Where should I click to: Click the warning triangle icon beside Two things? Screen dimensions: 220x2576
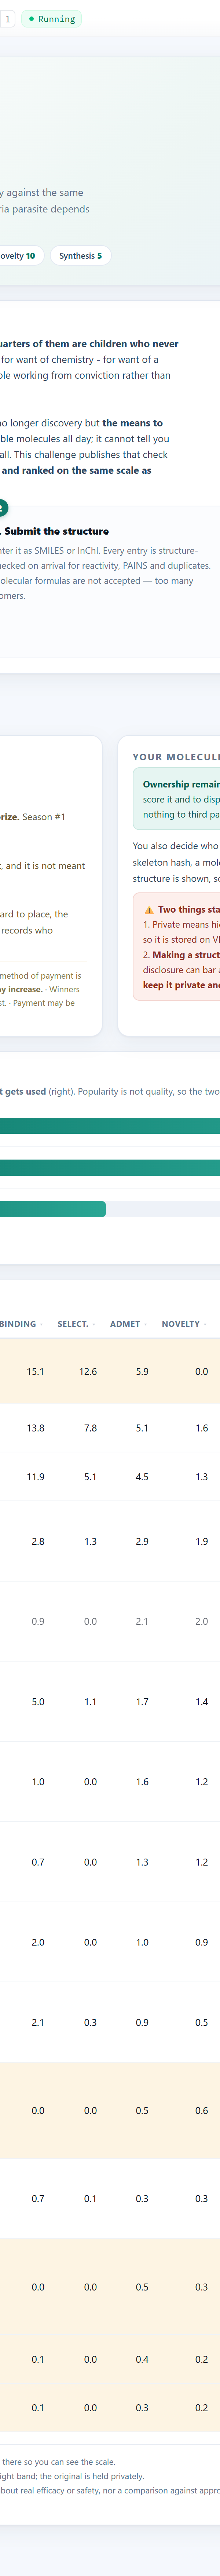click(x=149, y=910)
